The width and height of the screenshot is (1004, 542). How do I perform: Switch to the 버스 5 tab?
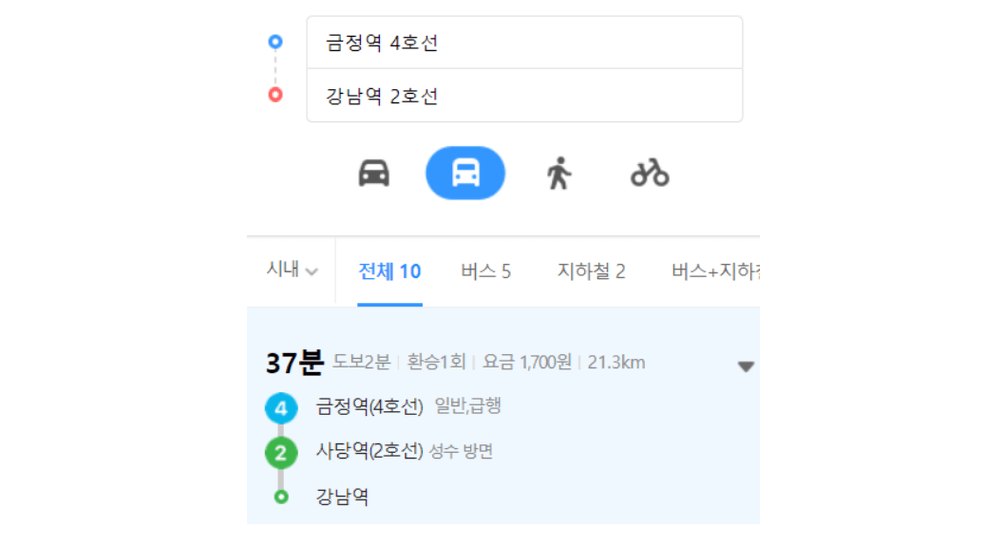486,272
